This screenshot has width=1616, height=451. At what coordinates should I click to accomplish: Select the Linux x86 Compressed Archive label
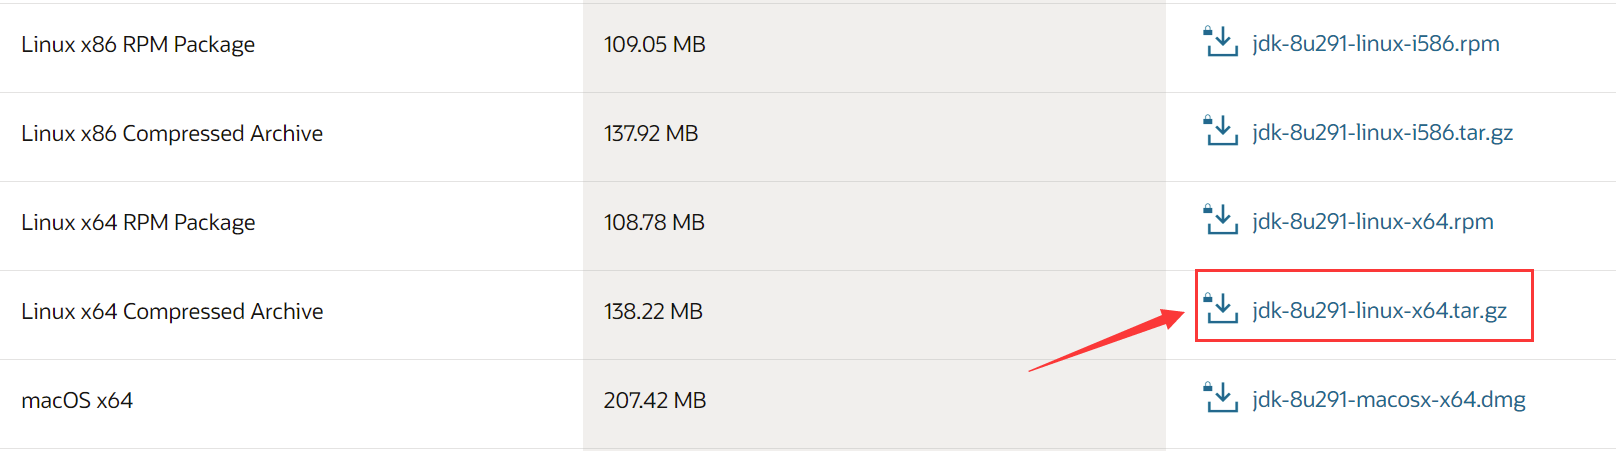(172, 133)
